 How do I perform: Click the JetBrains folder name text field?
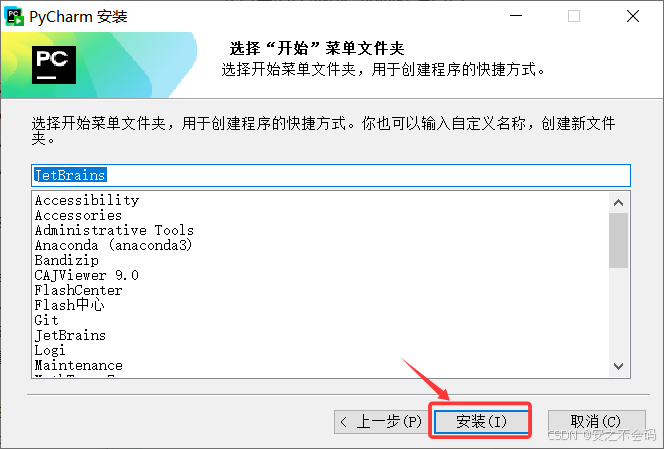point(331,175)
